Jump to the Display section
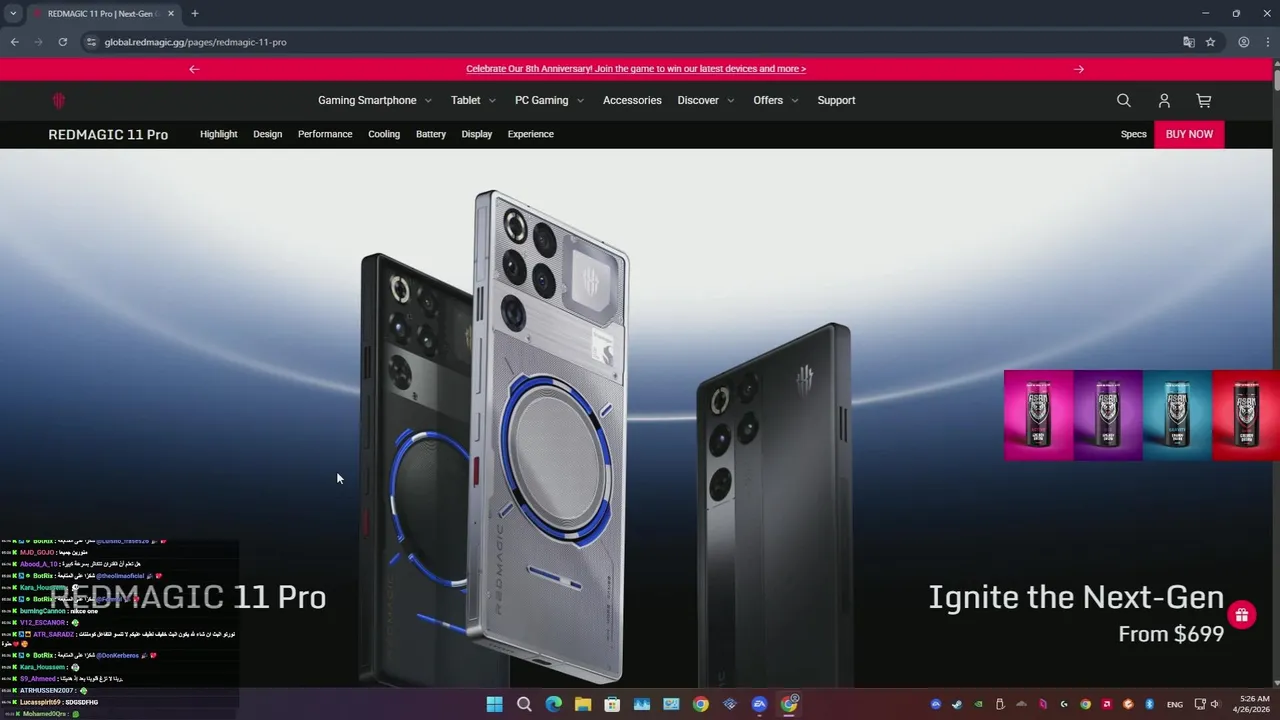The width and height of the screenshot is (1280, 720). [477, 134]
